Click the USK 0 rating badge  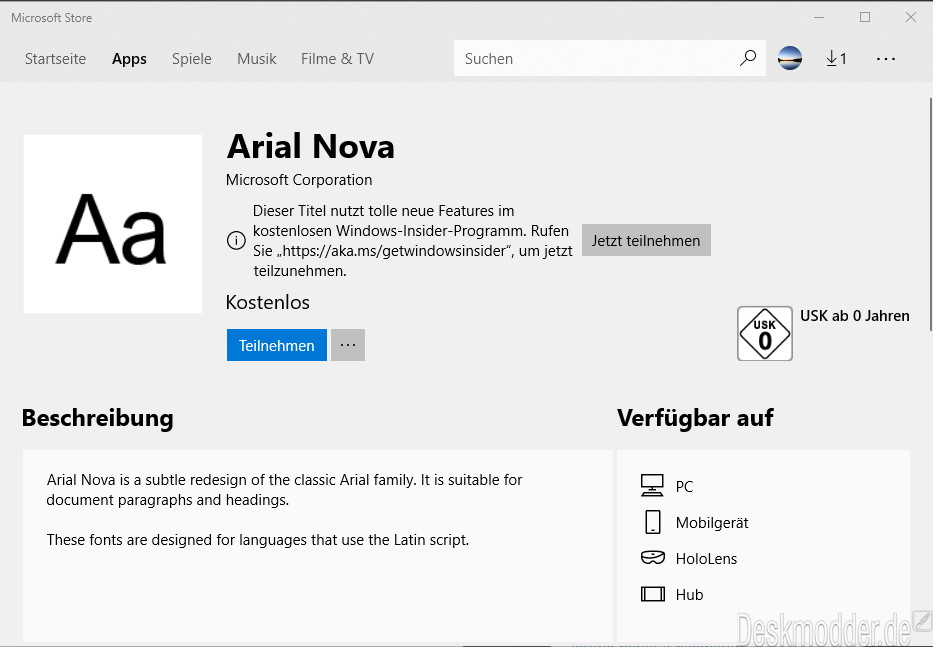click(x=765, y=333)
